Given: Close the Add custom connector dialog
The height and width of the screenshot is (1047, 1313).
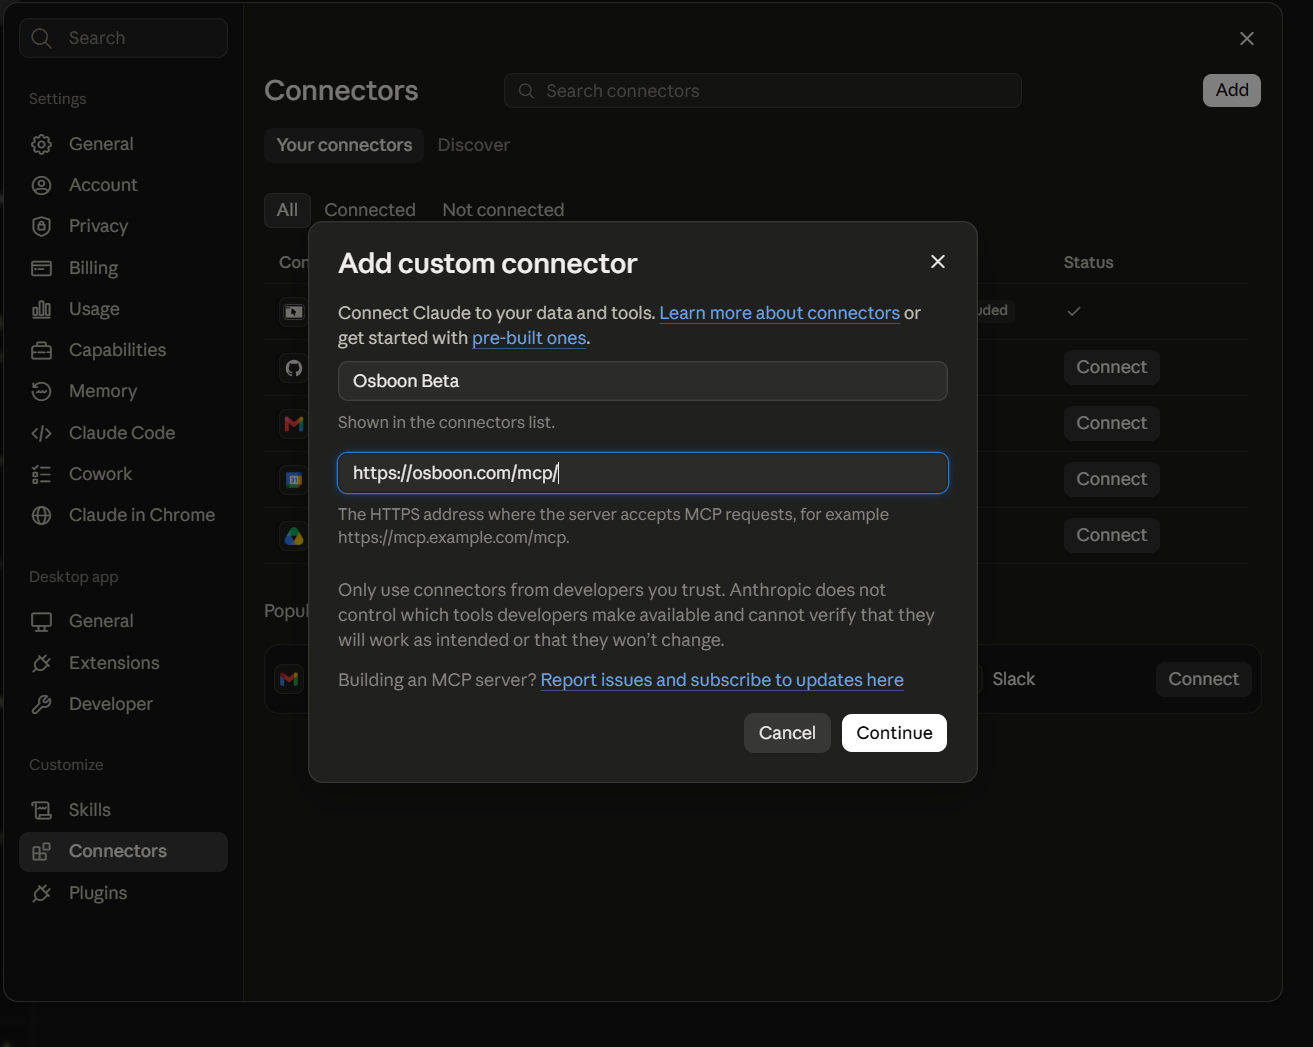Looking at the screenshot, I should (937, 261).
